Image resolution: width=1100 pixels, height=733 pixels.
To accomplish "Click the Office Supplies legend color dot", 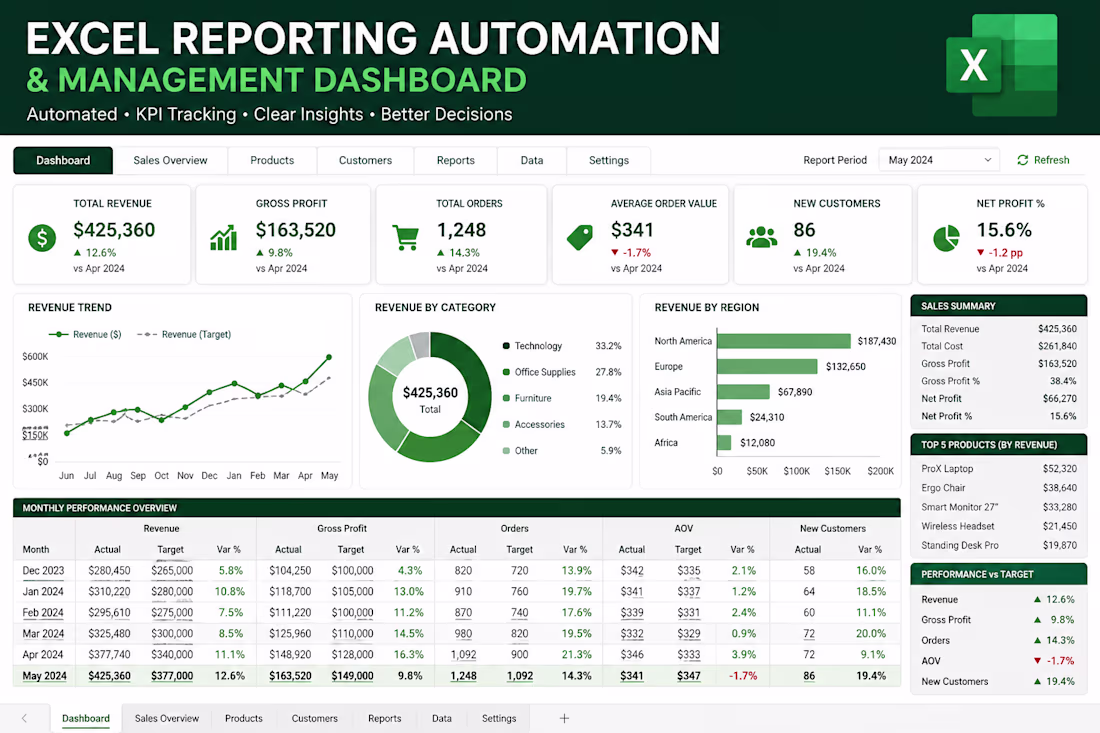I will pos(506,372).
